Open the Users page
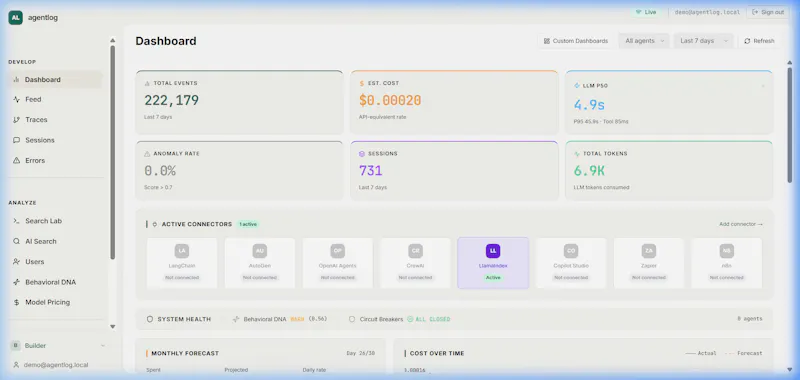This screenshot has width=800, height=380. click(x=55, y=262)
